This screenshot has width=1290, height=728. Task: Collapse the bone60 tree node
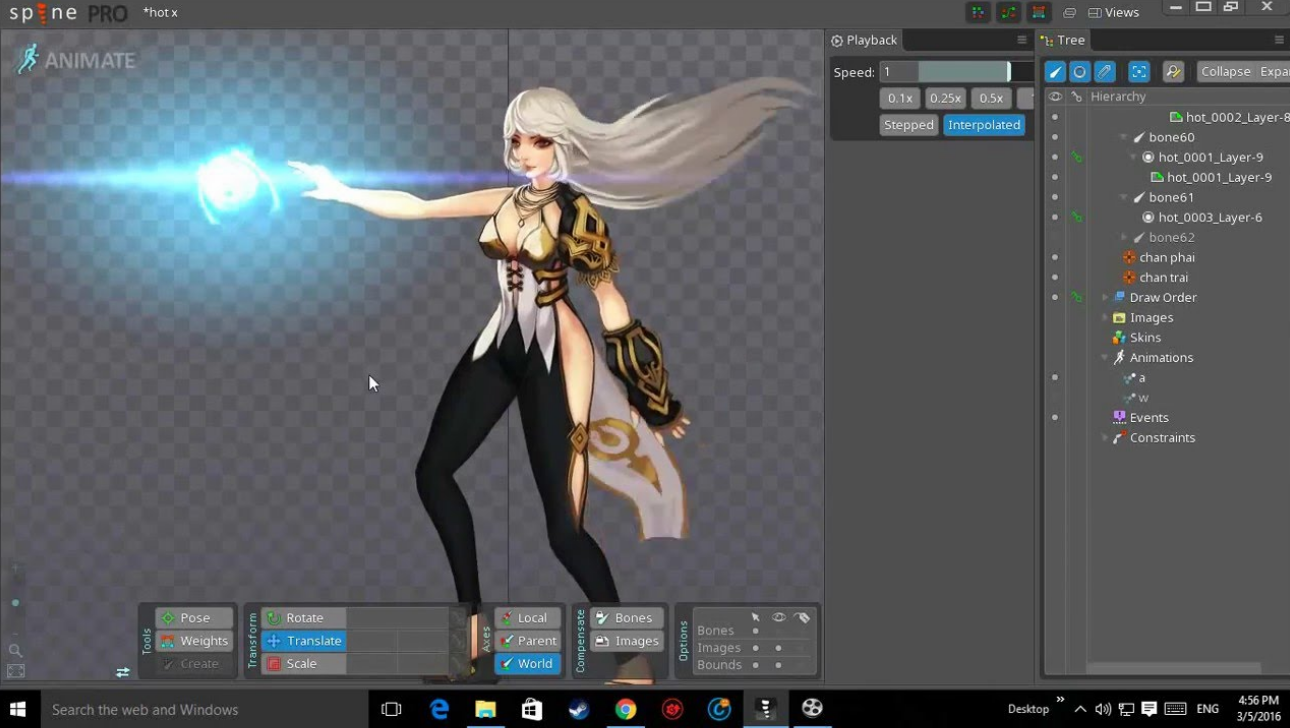tap(1124, 137)
